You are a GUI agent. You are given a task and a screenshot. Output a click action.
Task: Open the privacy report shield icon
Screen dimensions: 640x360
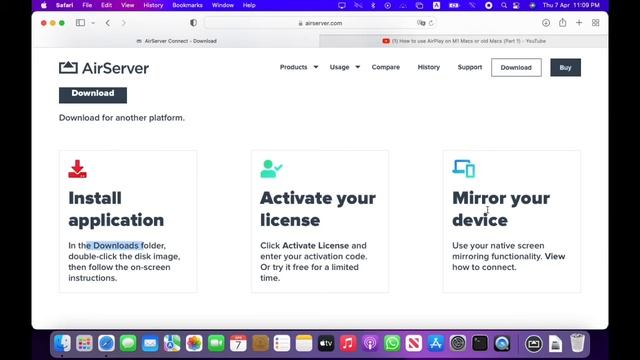[193, 23]
